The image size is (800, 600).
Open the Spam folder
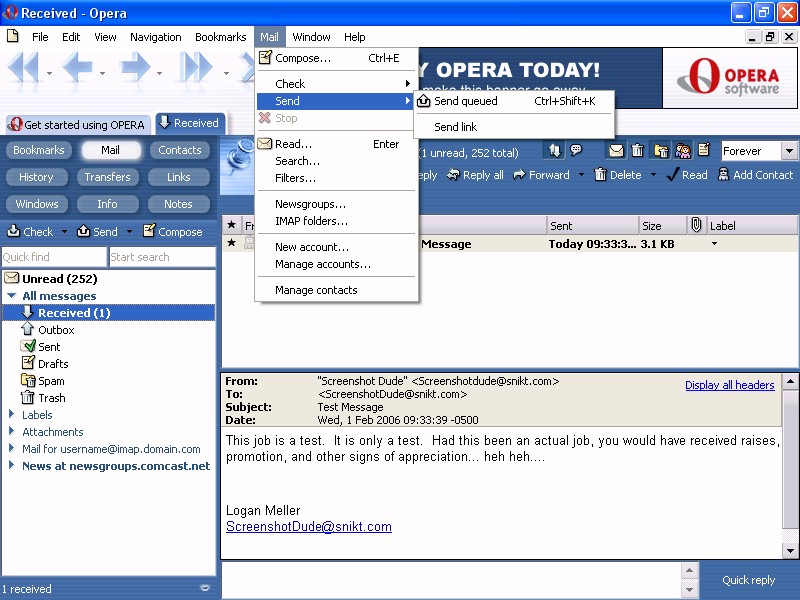coord(51,381)
